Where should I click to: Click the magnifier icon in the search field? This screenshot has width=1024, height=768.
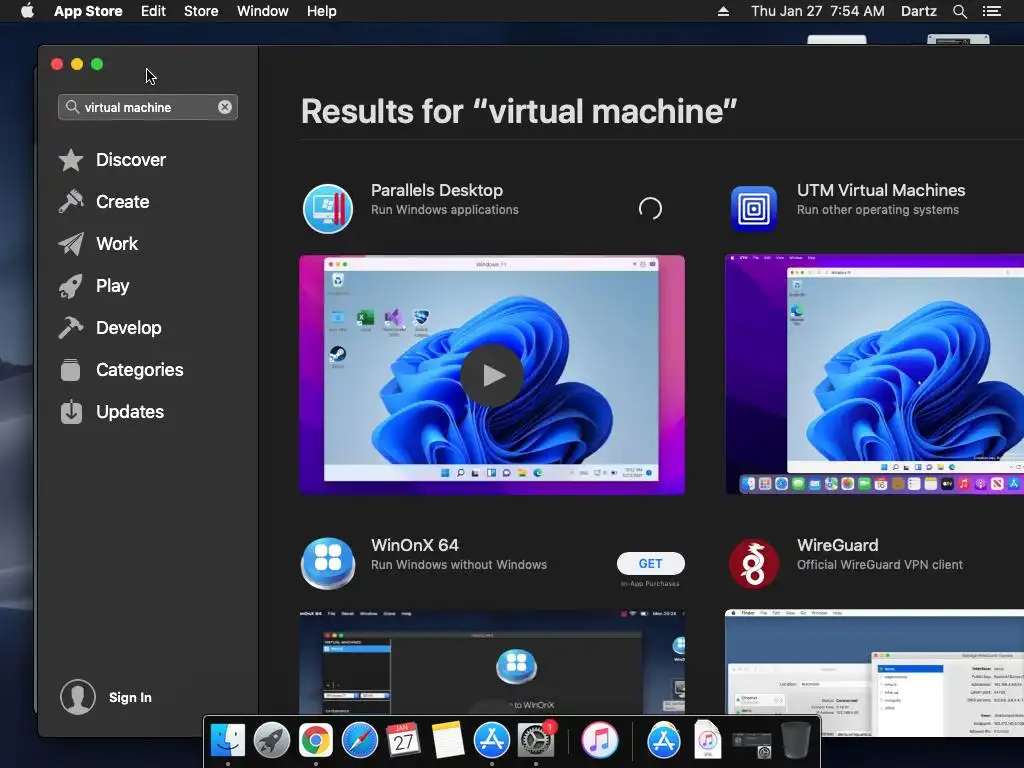point(72,106)
